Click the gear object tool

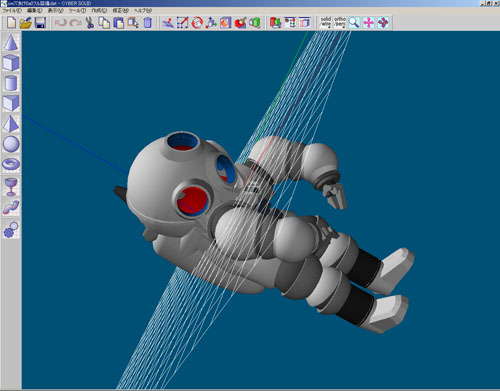(x=11, y=230)
